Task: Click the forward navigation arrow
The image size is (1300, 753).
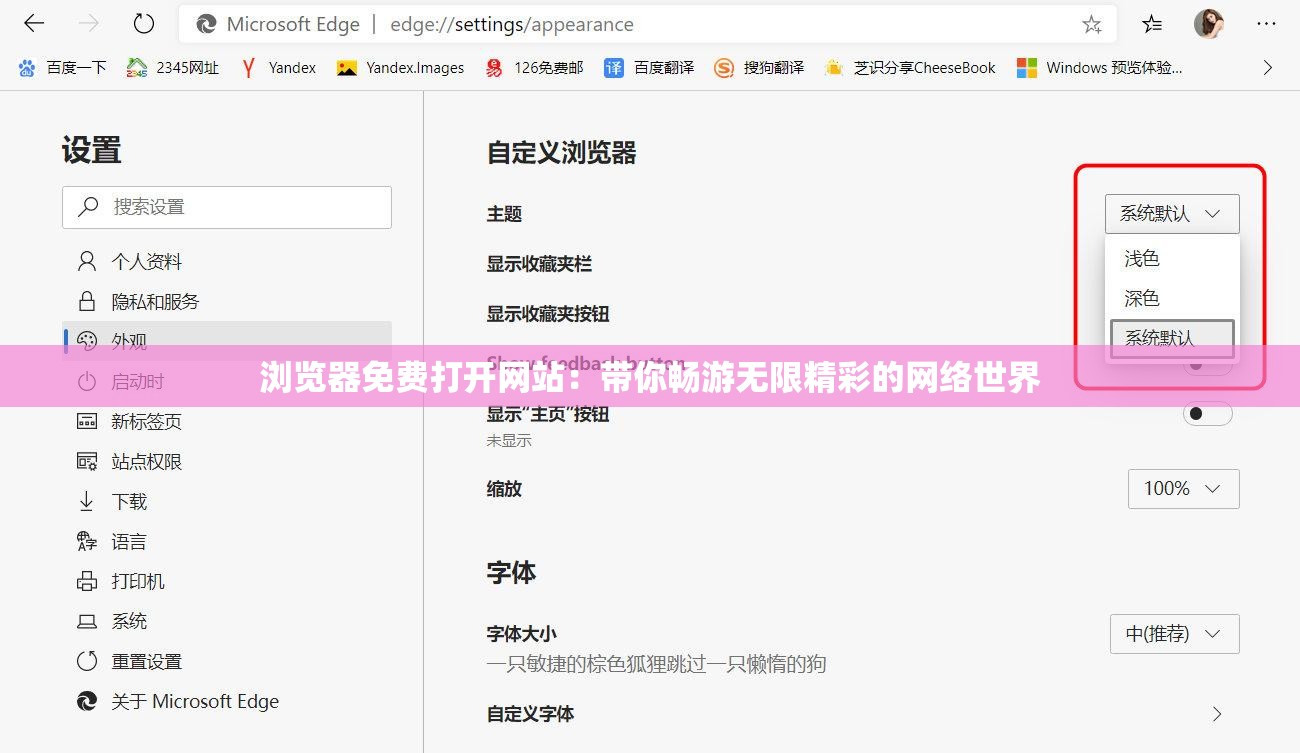Action: (89, 24)
